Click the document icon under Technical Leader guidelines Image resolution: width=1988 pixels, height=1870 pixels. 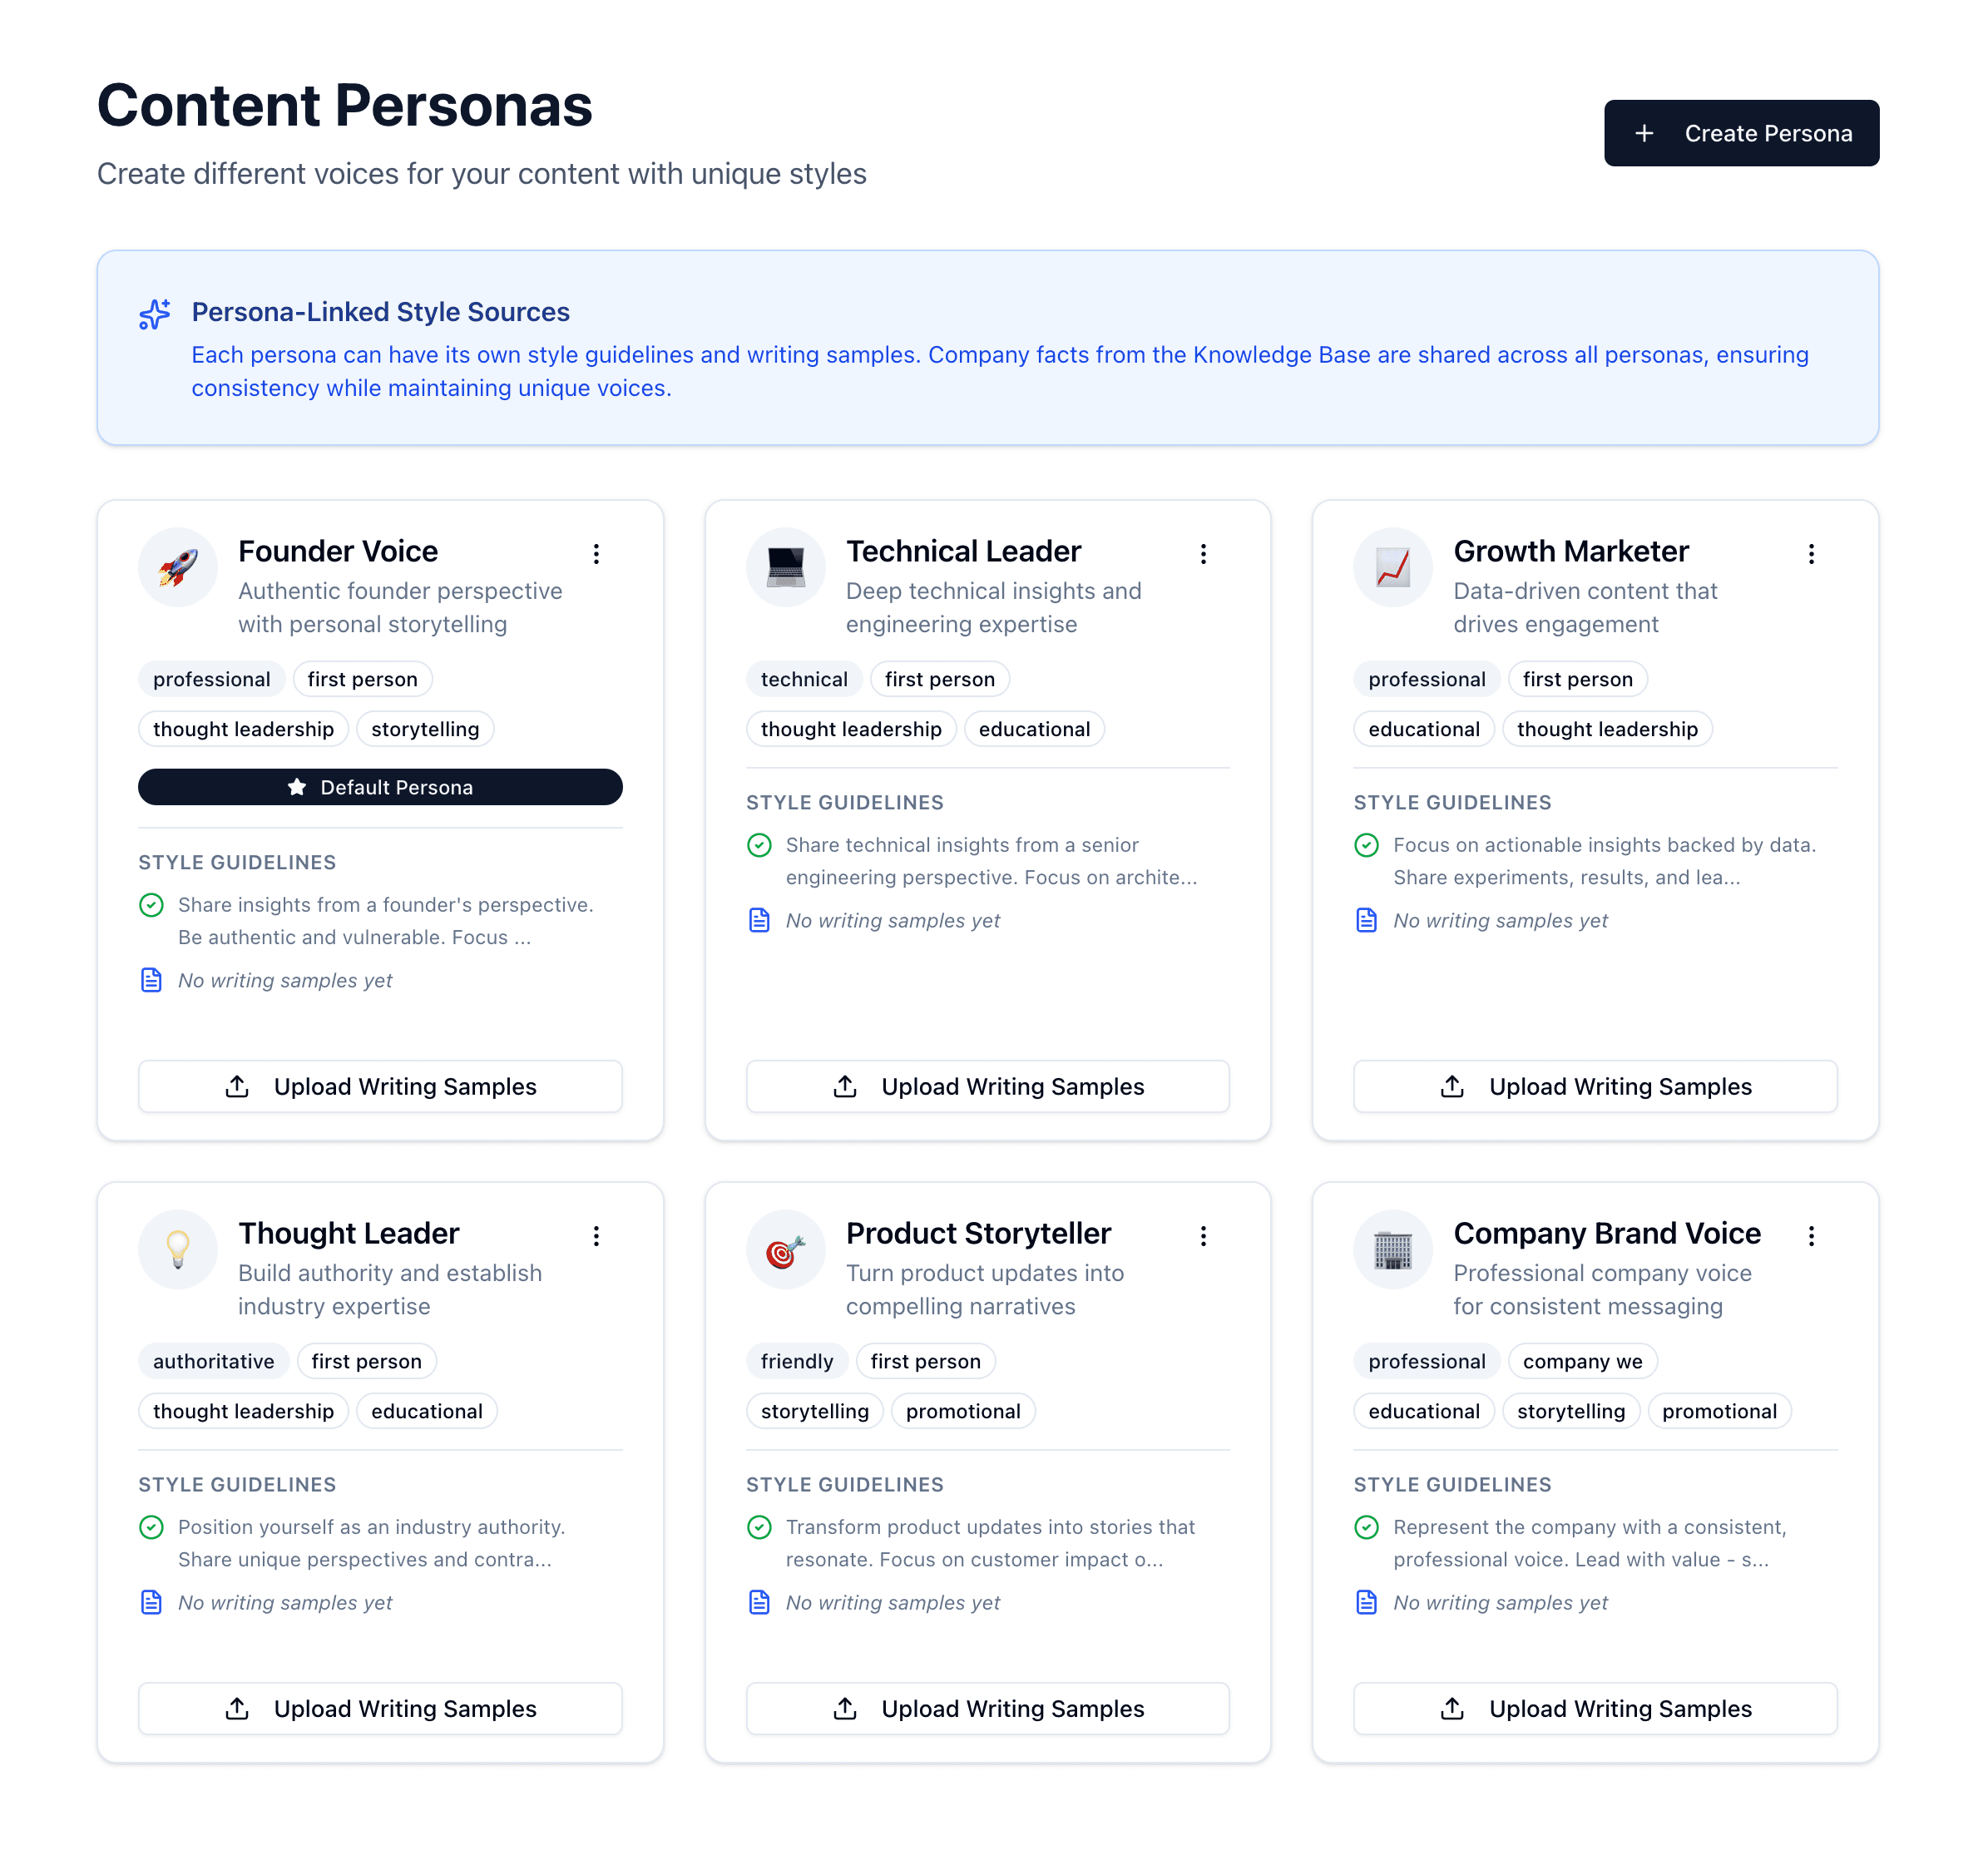pyautogui.click(x=760, y=919)
